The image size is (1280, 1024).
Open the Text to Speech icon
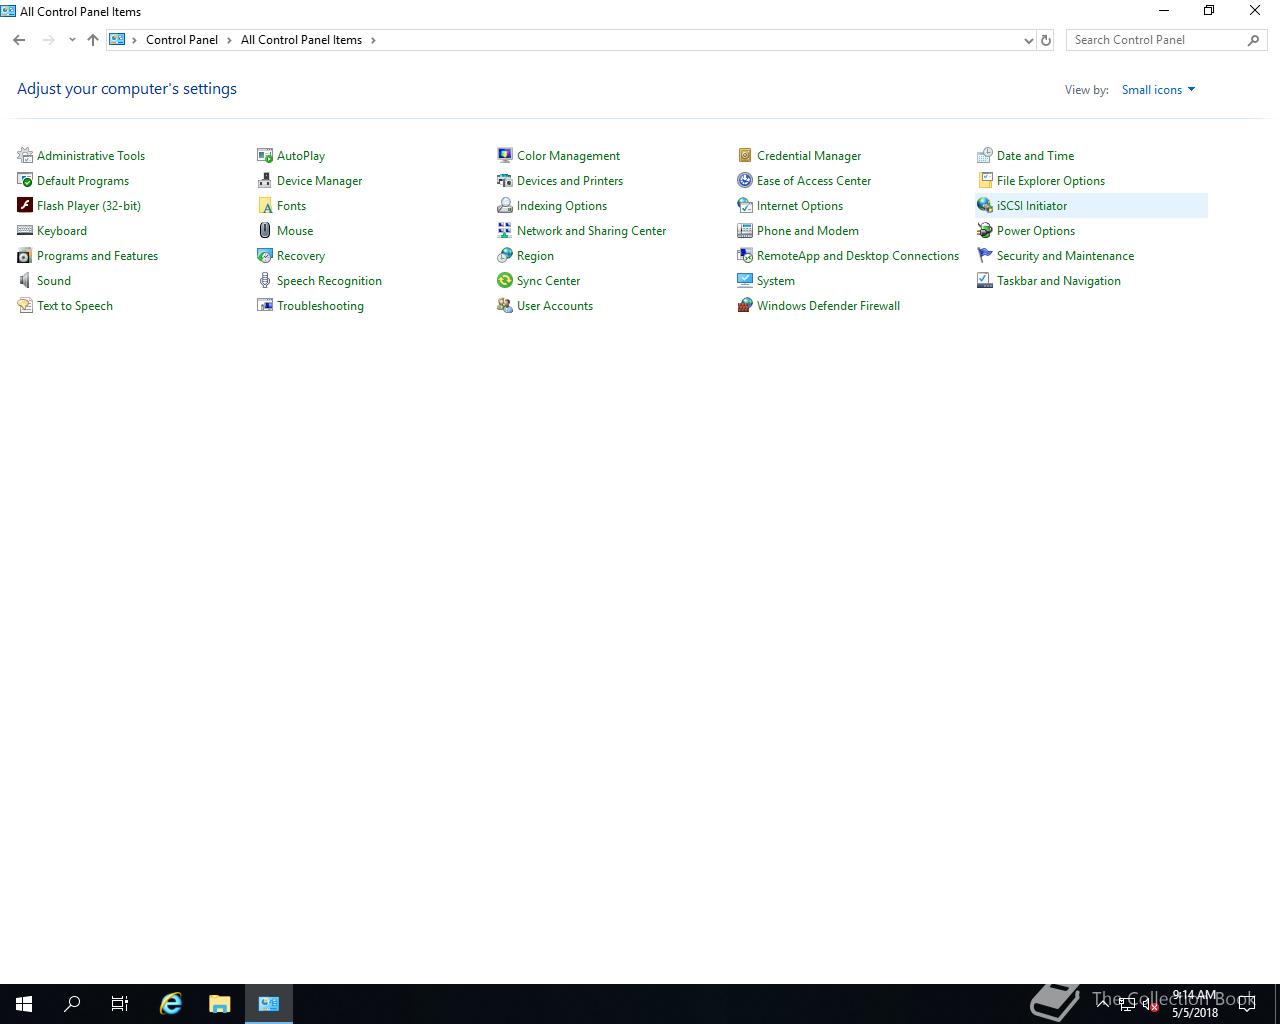(x=25, y=305)
